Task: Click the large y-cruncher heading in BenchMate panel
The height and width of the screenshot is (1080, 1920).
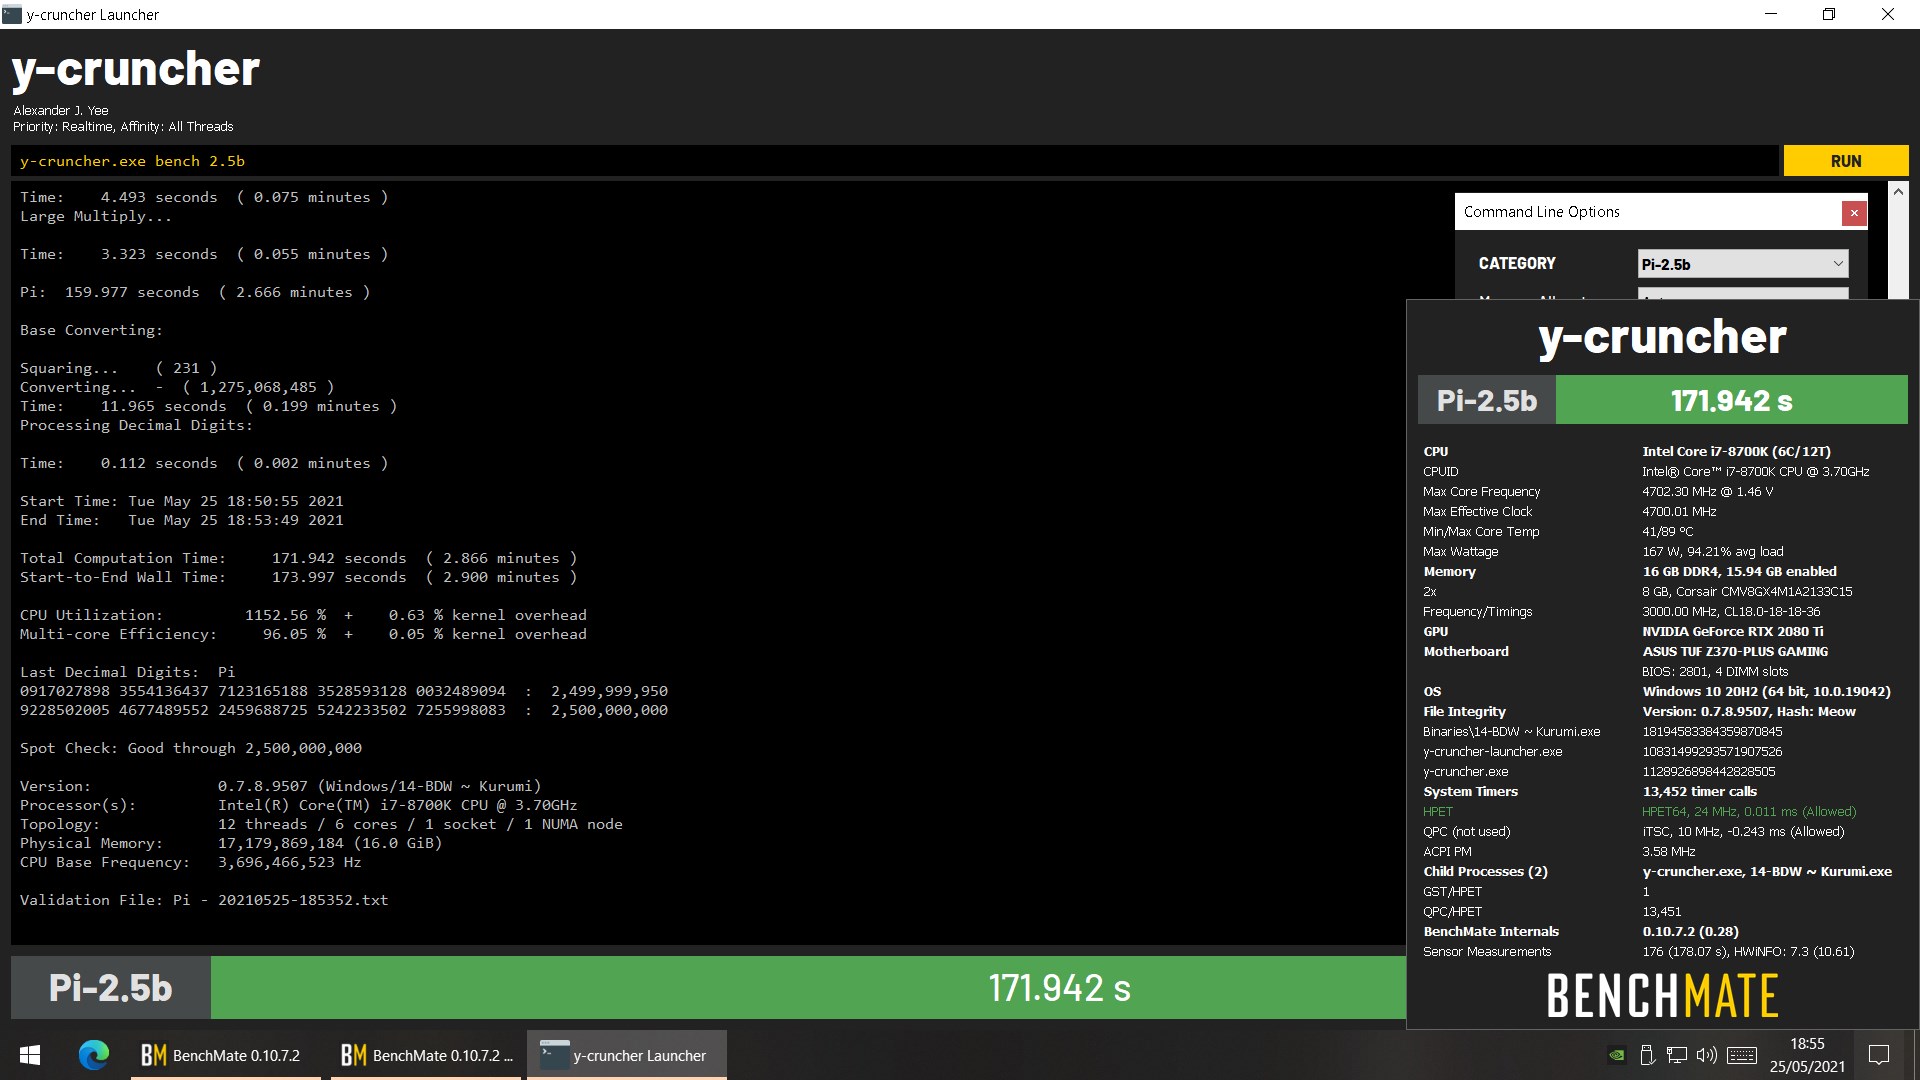Action: [x=1662, y=338]
